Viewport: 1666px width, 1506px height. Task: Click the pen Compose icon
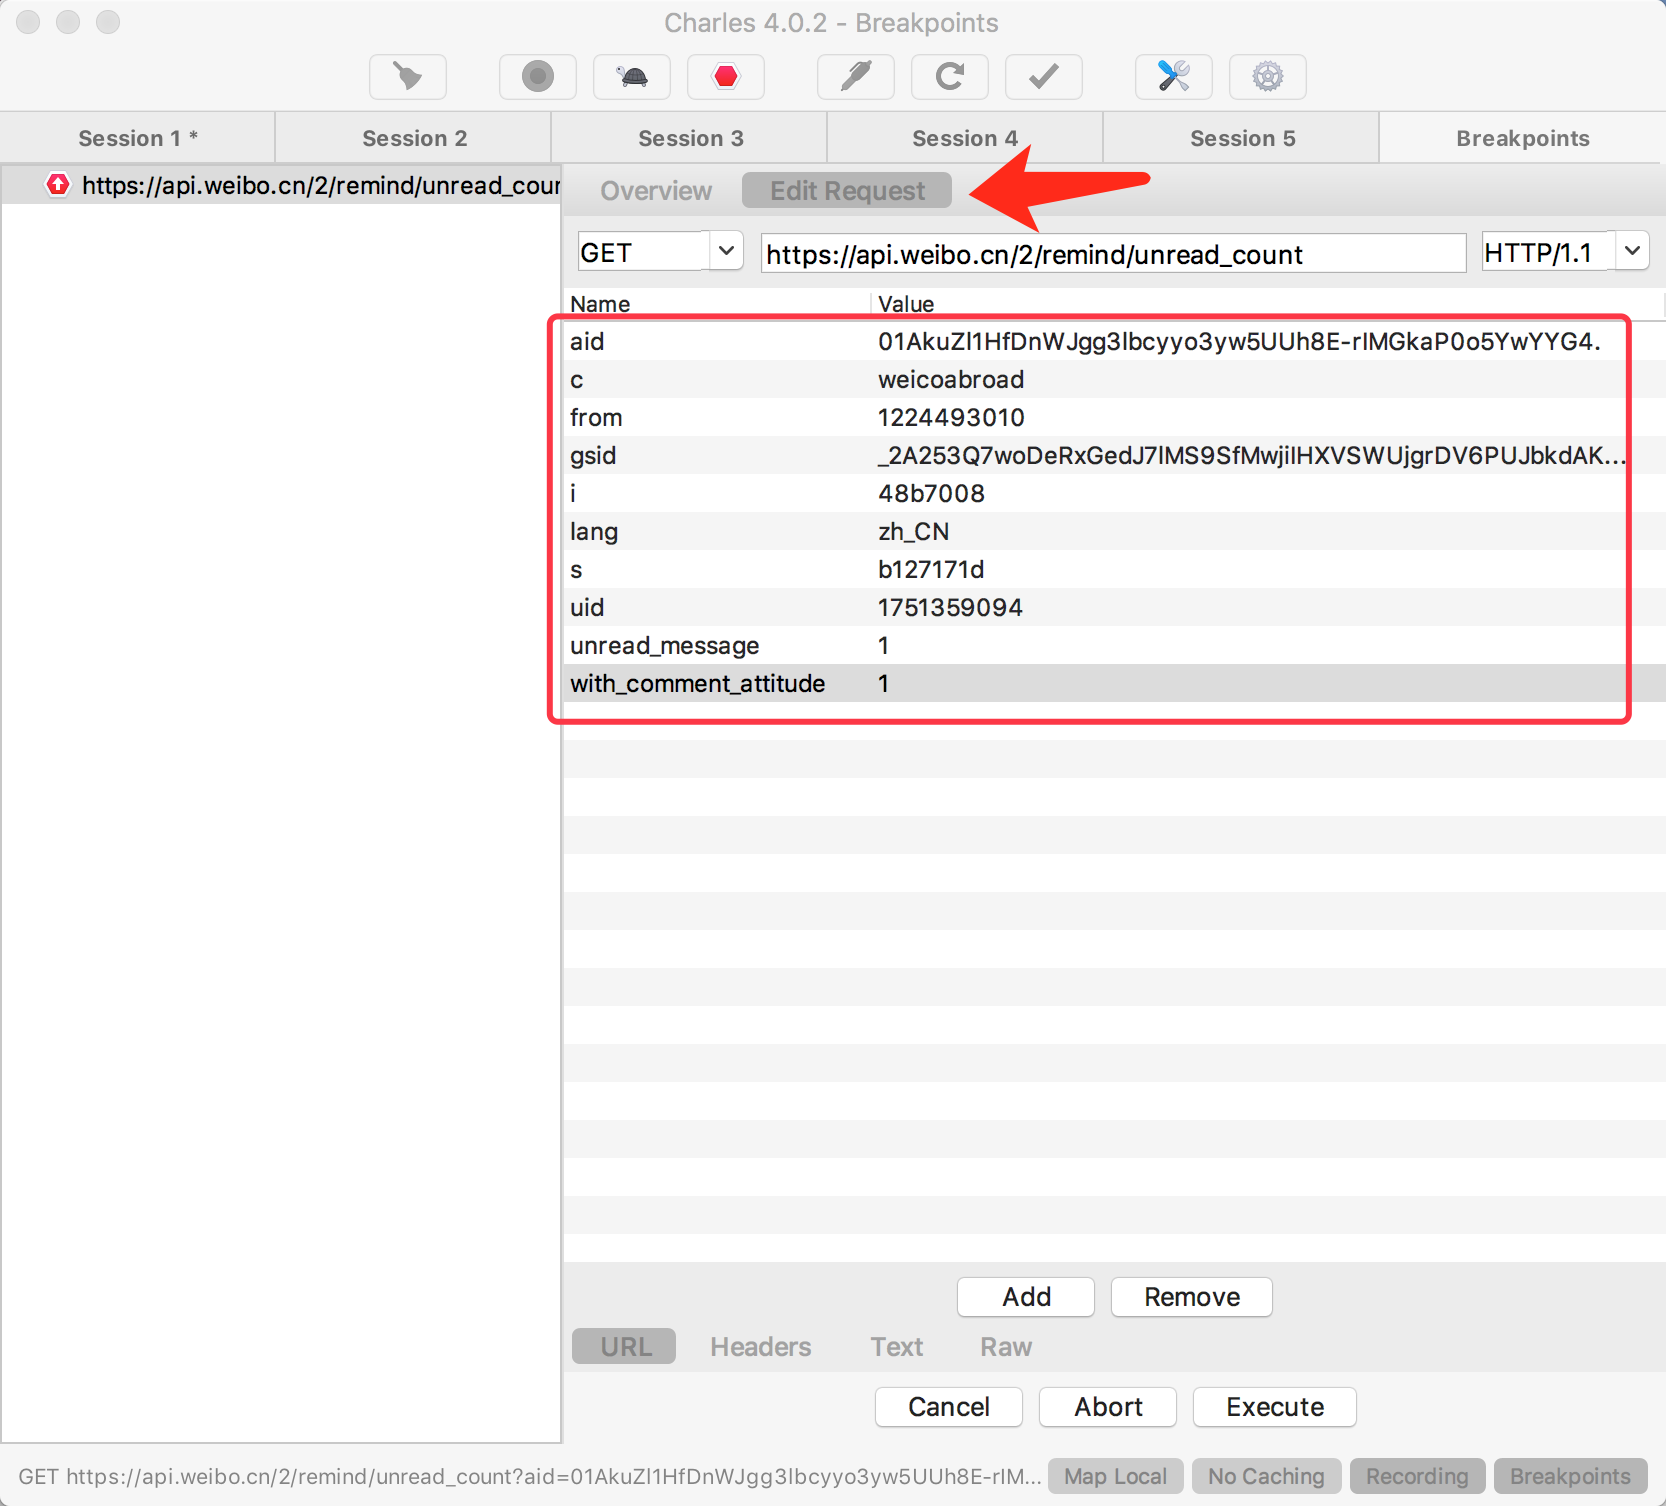click(856, 77)
